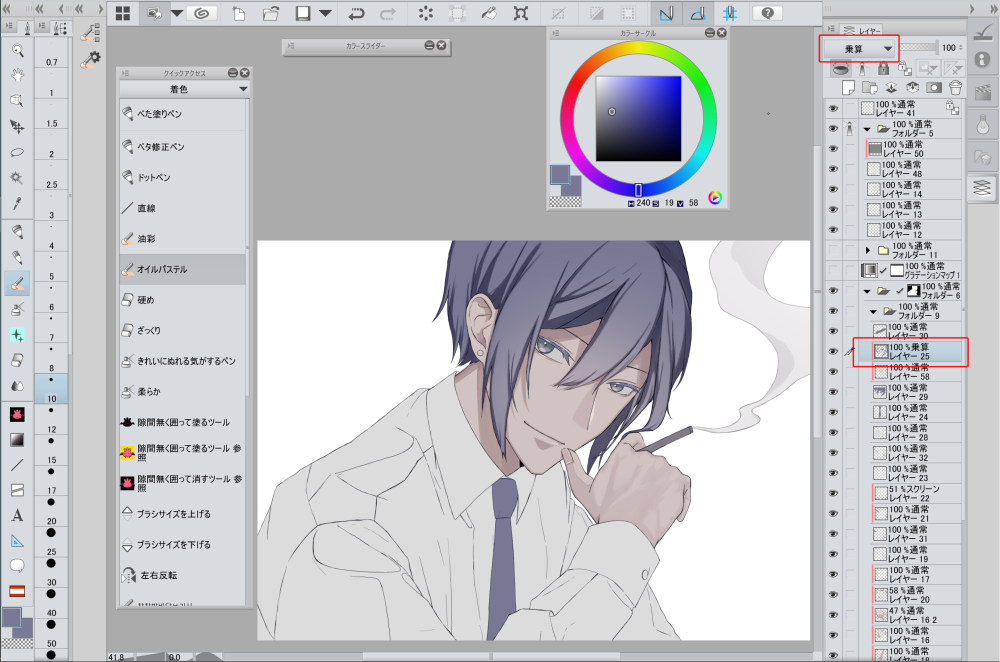Select the Text tool in the toolbar
1000x662 pixels.
(x=17, y=516)
